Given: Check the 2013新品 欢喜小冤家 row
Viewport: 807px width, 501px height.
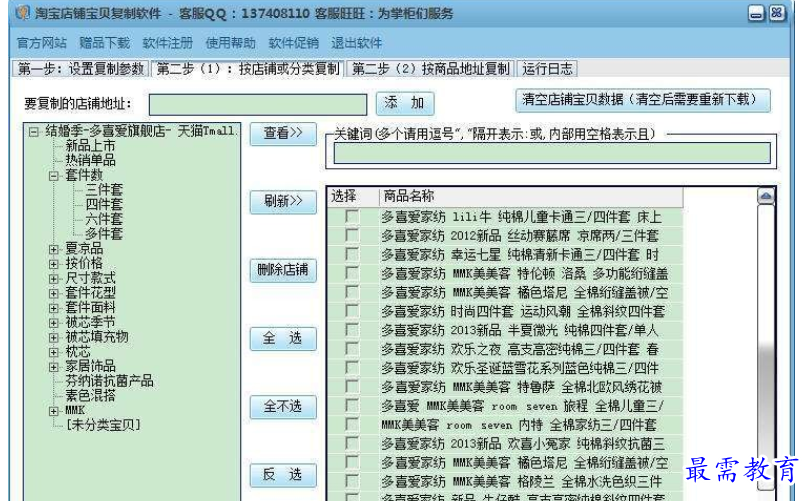Looking at the screenshot, I should coord(353,443).
